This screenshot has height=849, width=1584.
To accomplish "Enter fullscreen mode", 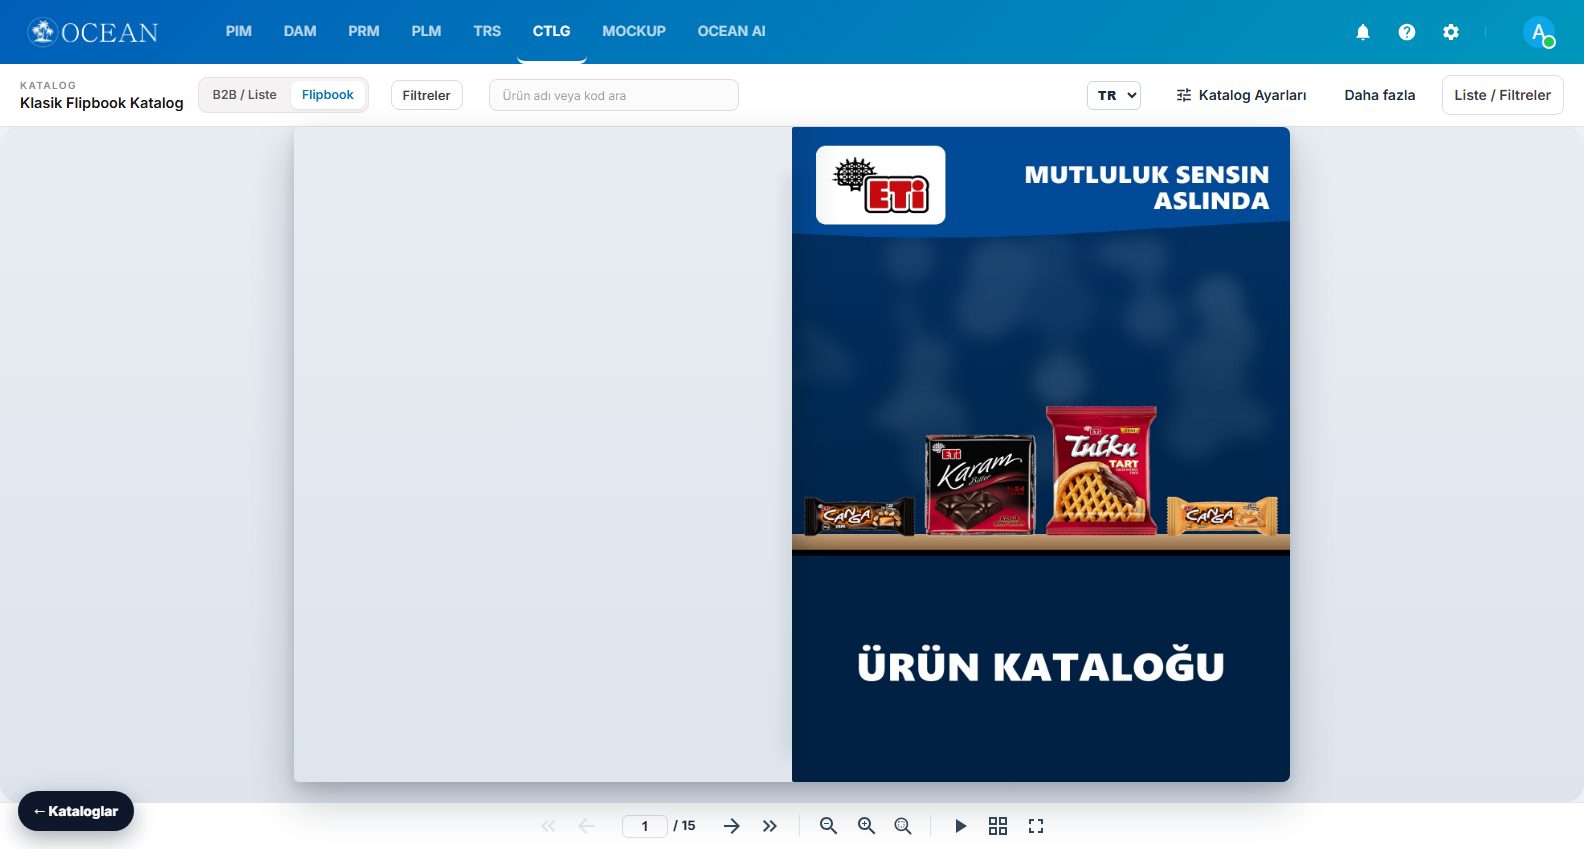I will coord(1036,826).
